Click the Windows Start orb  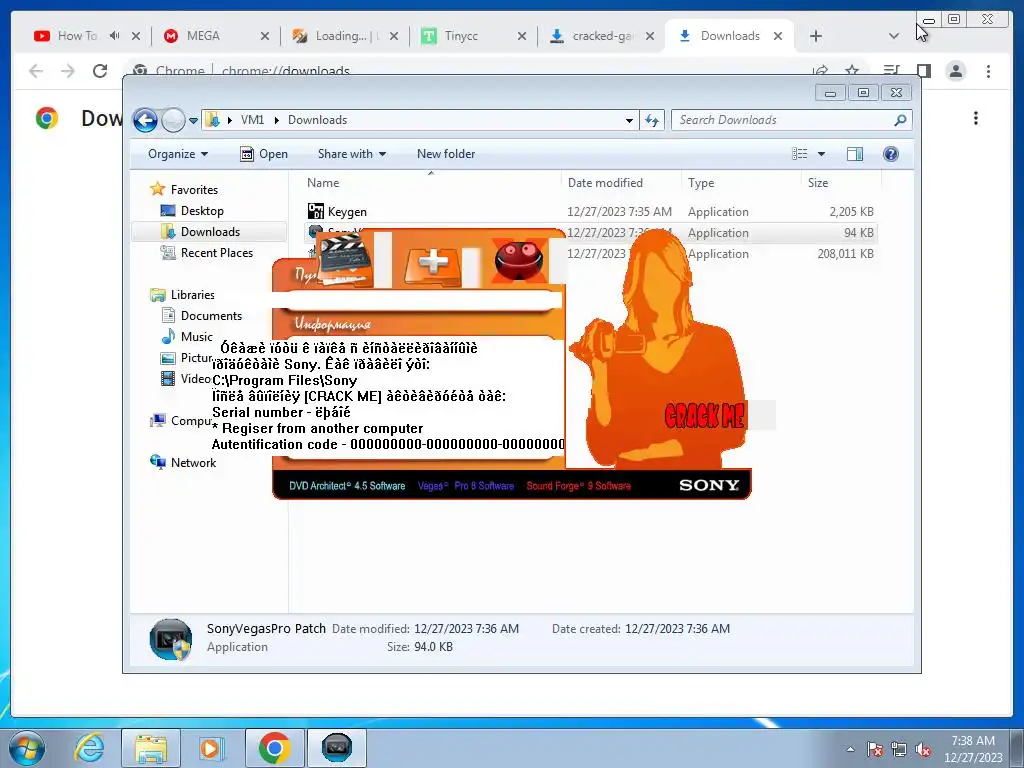26,748
